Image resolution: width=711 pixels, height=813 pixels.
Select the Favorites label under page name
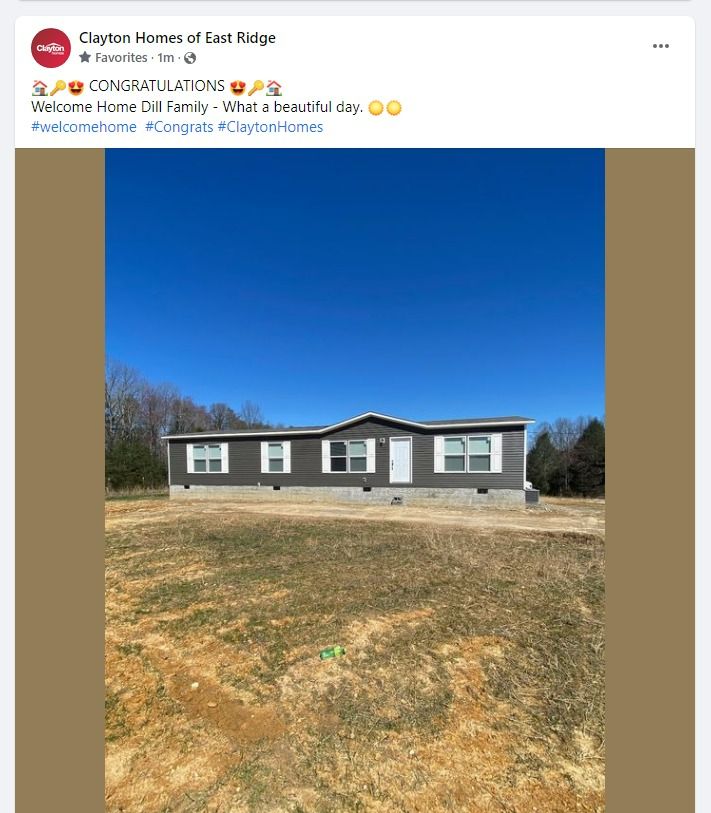[121, 58]
